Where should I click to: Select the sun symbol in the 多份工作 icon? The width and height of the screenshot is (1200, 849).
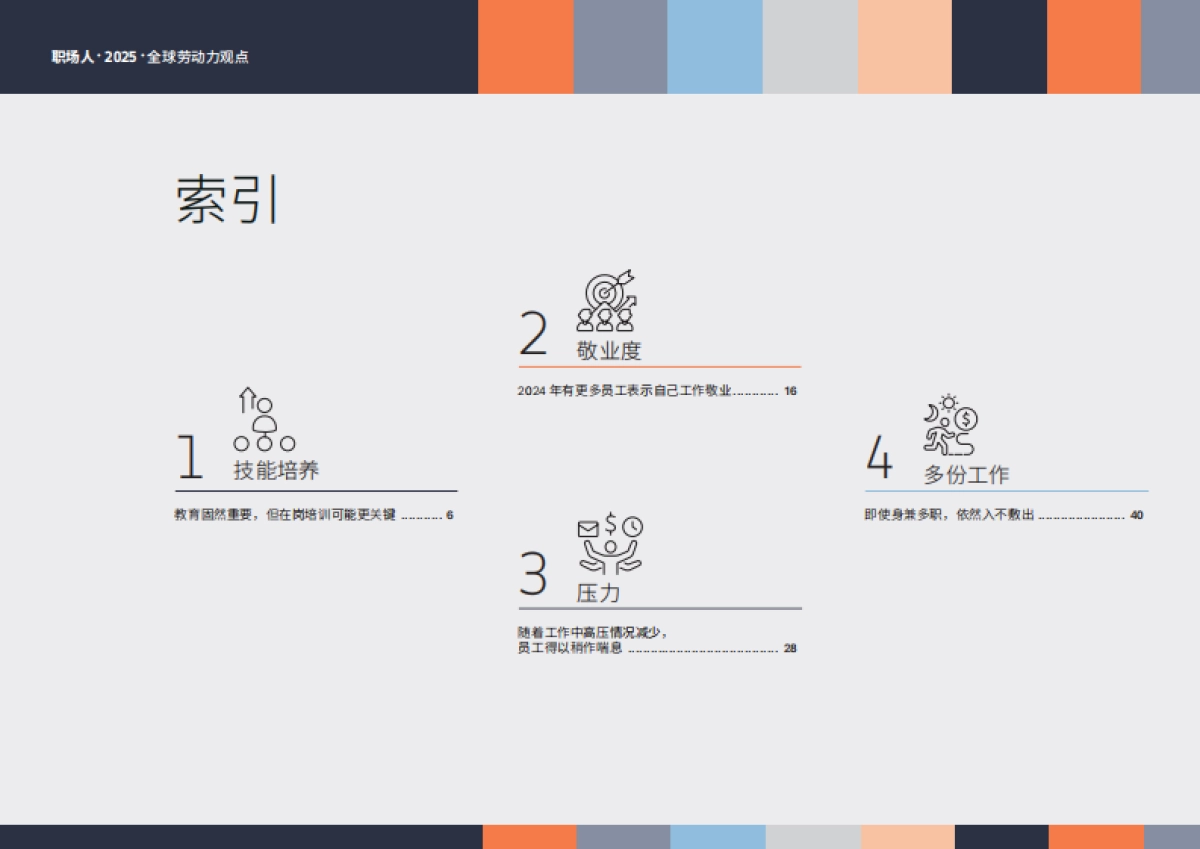pyautogui.click(x=949, y=402)
